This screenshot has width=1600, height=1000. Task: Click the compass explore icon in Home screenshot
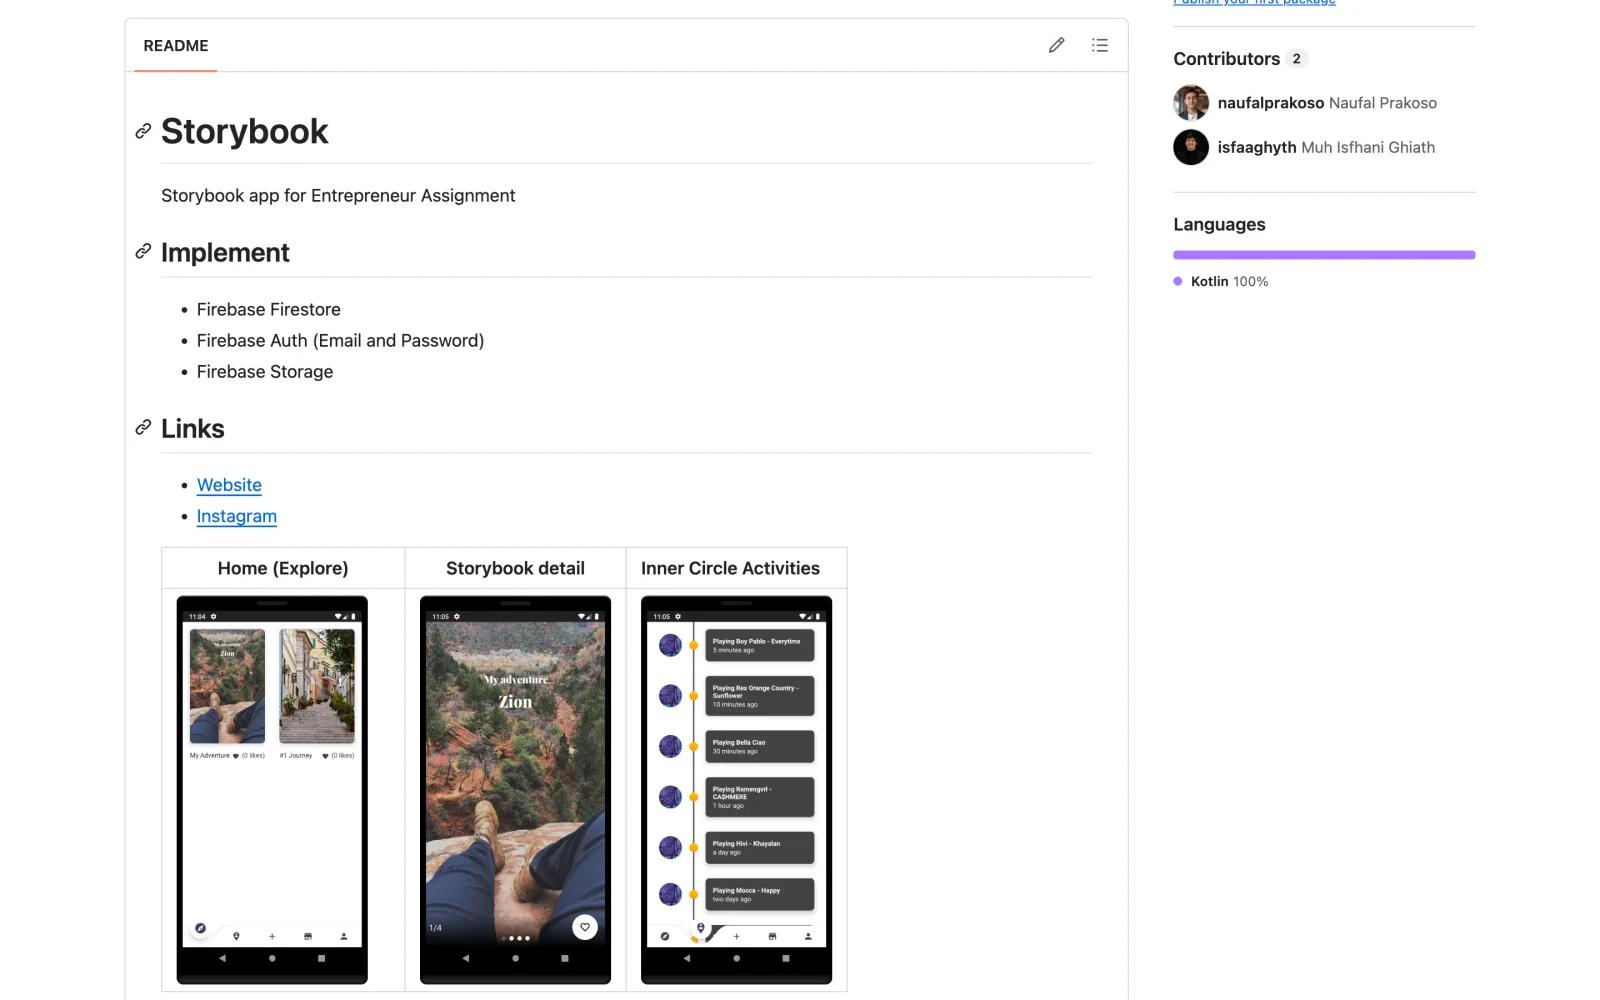click(200, 929)
